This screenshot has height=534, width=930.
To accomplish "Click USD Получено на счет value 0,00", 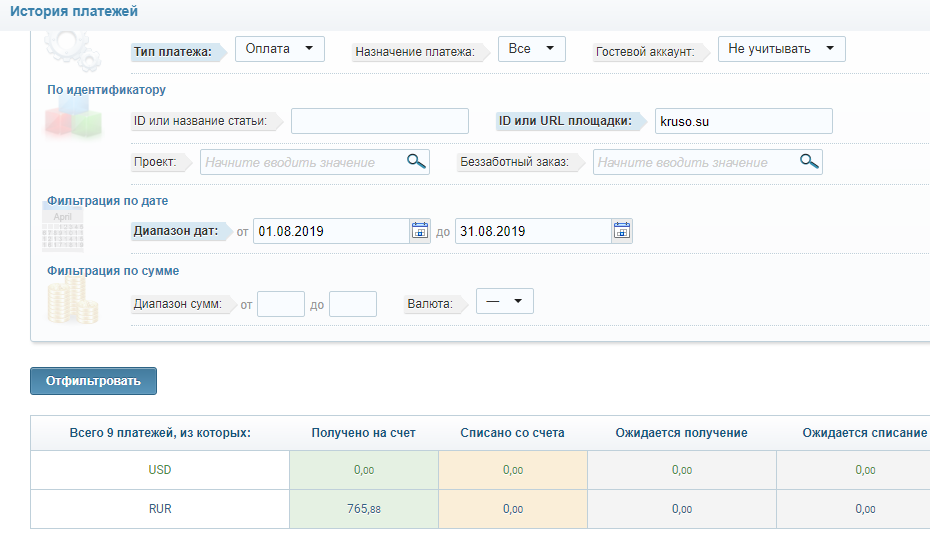I will coord(364,470).
